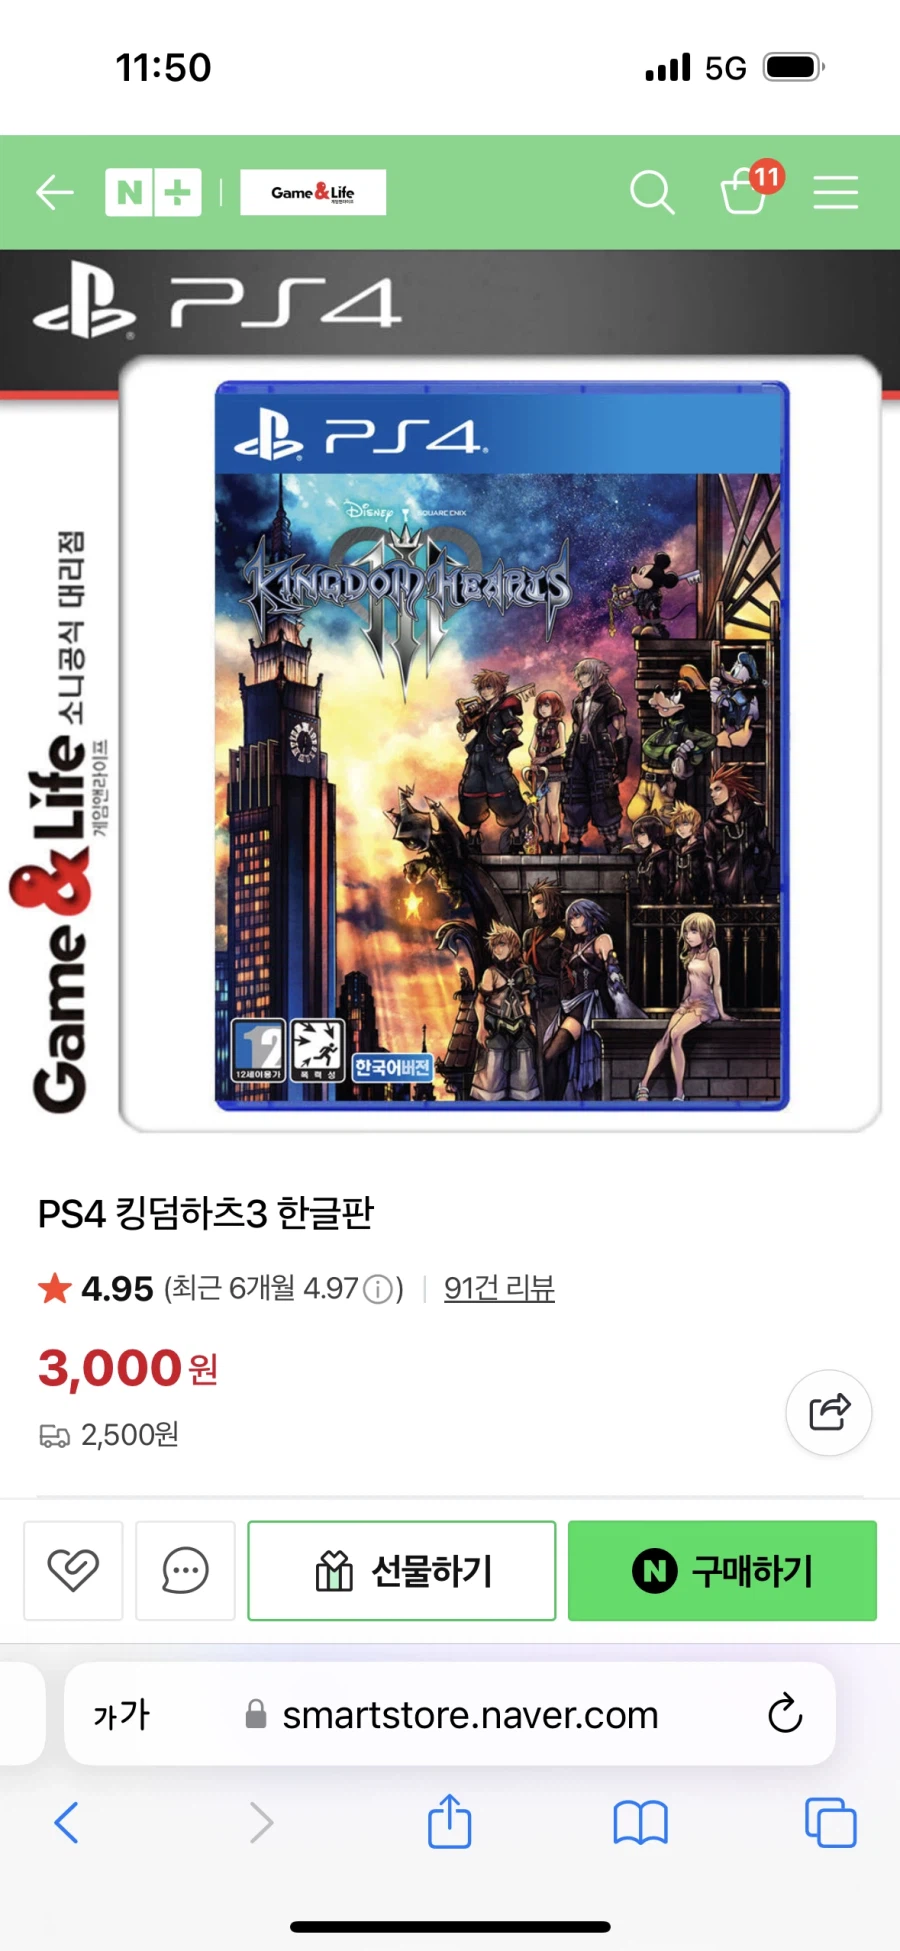Open Safari share sheet icon
Viewport: 900px width, 1951px height.
450,1821
